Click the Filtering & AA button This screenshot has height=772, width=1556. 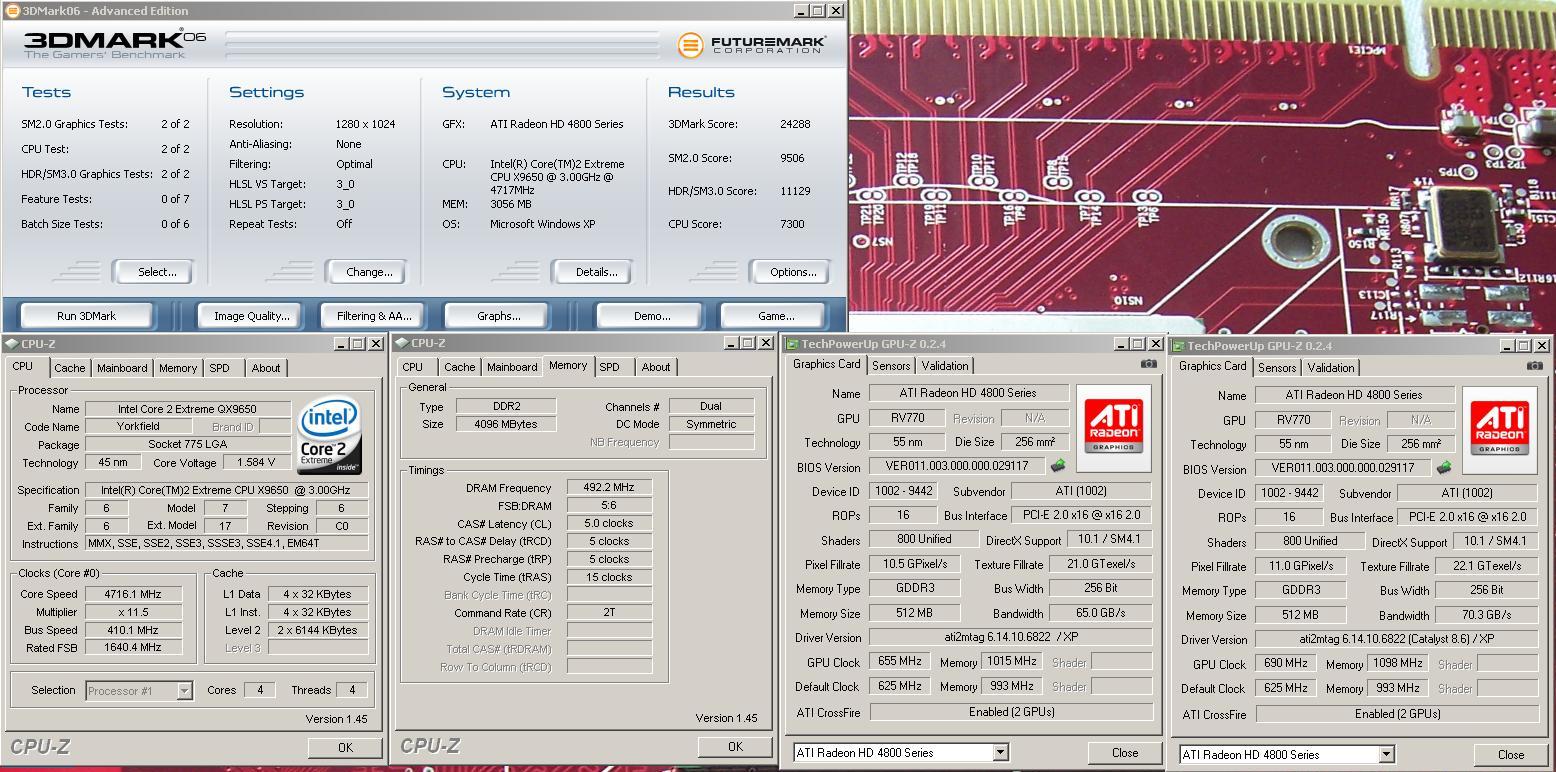374,316
